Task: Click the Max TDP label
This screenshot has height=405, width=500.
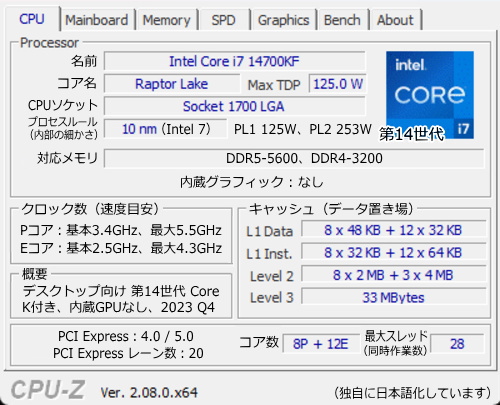Action: [x=274, y=85]
